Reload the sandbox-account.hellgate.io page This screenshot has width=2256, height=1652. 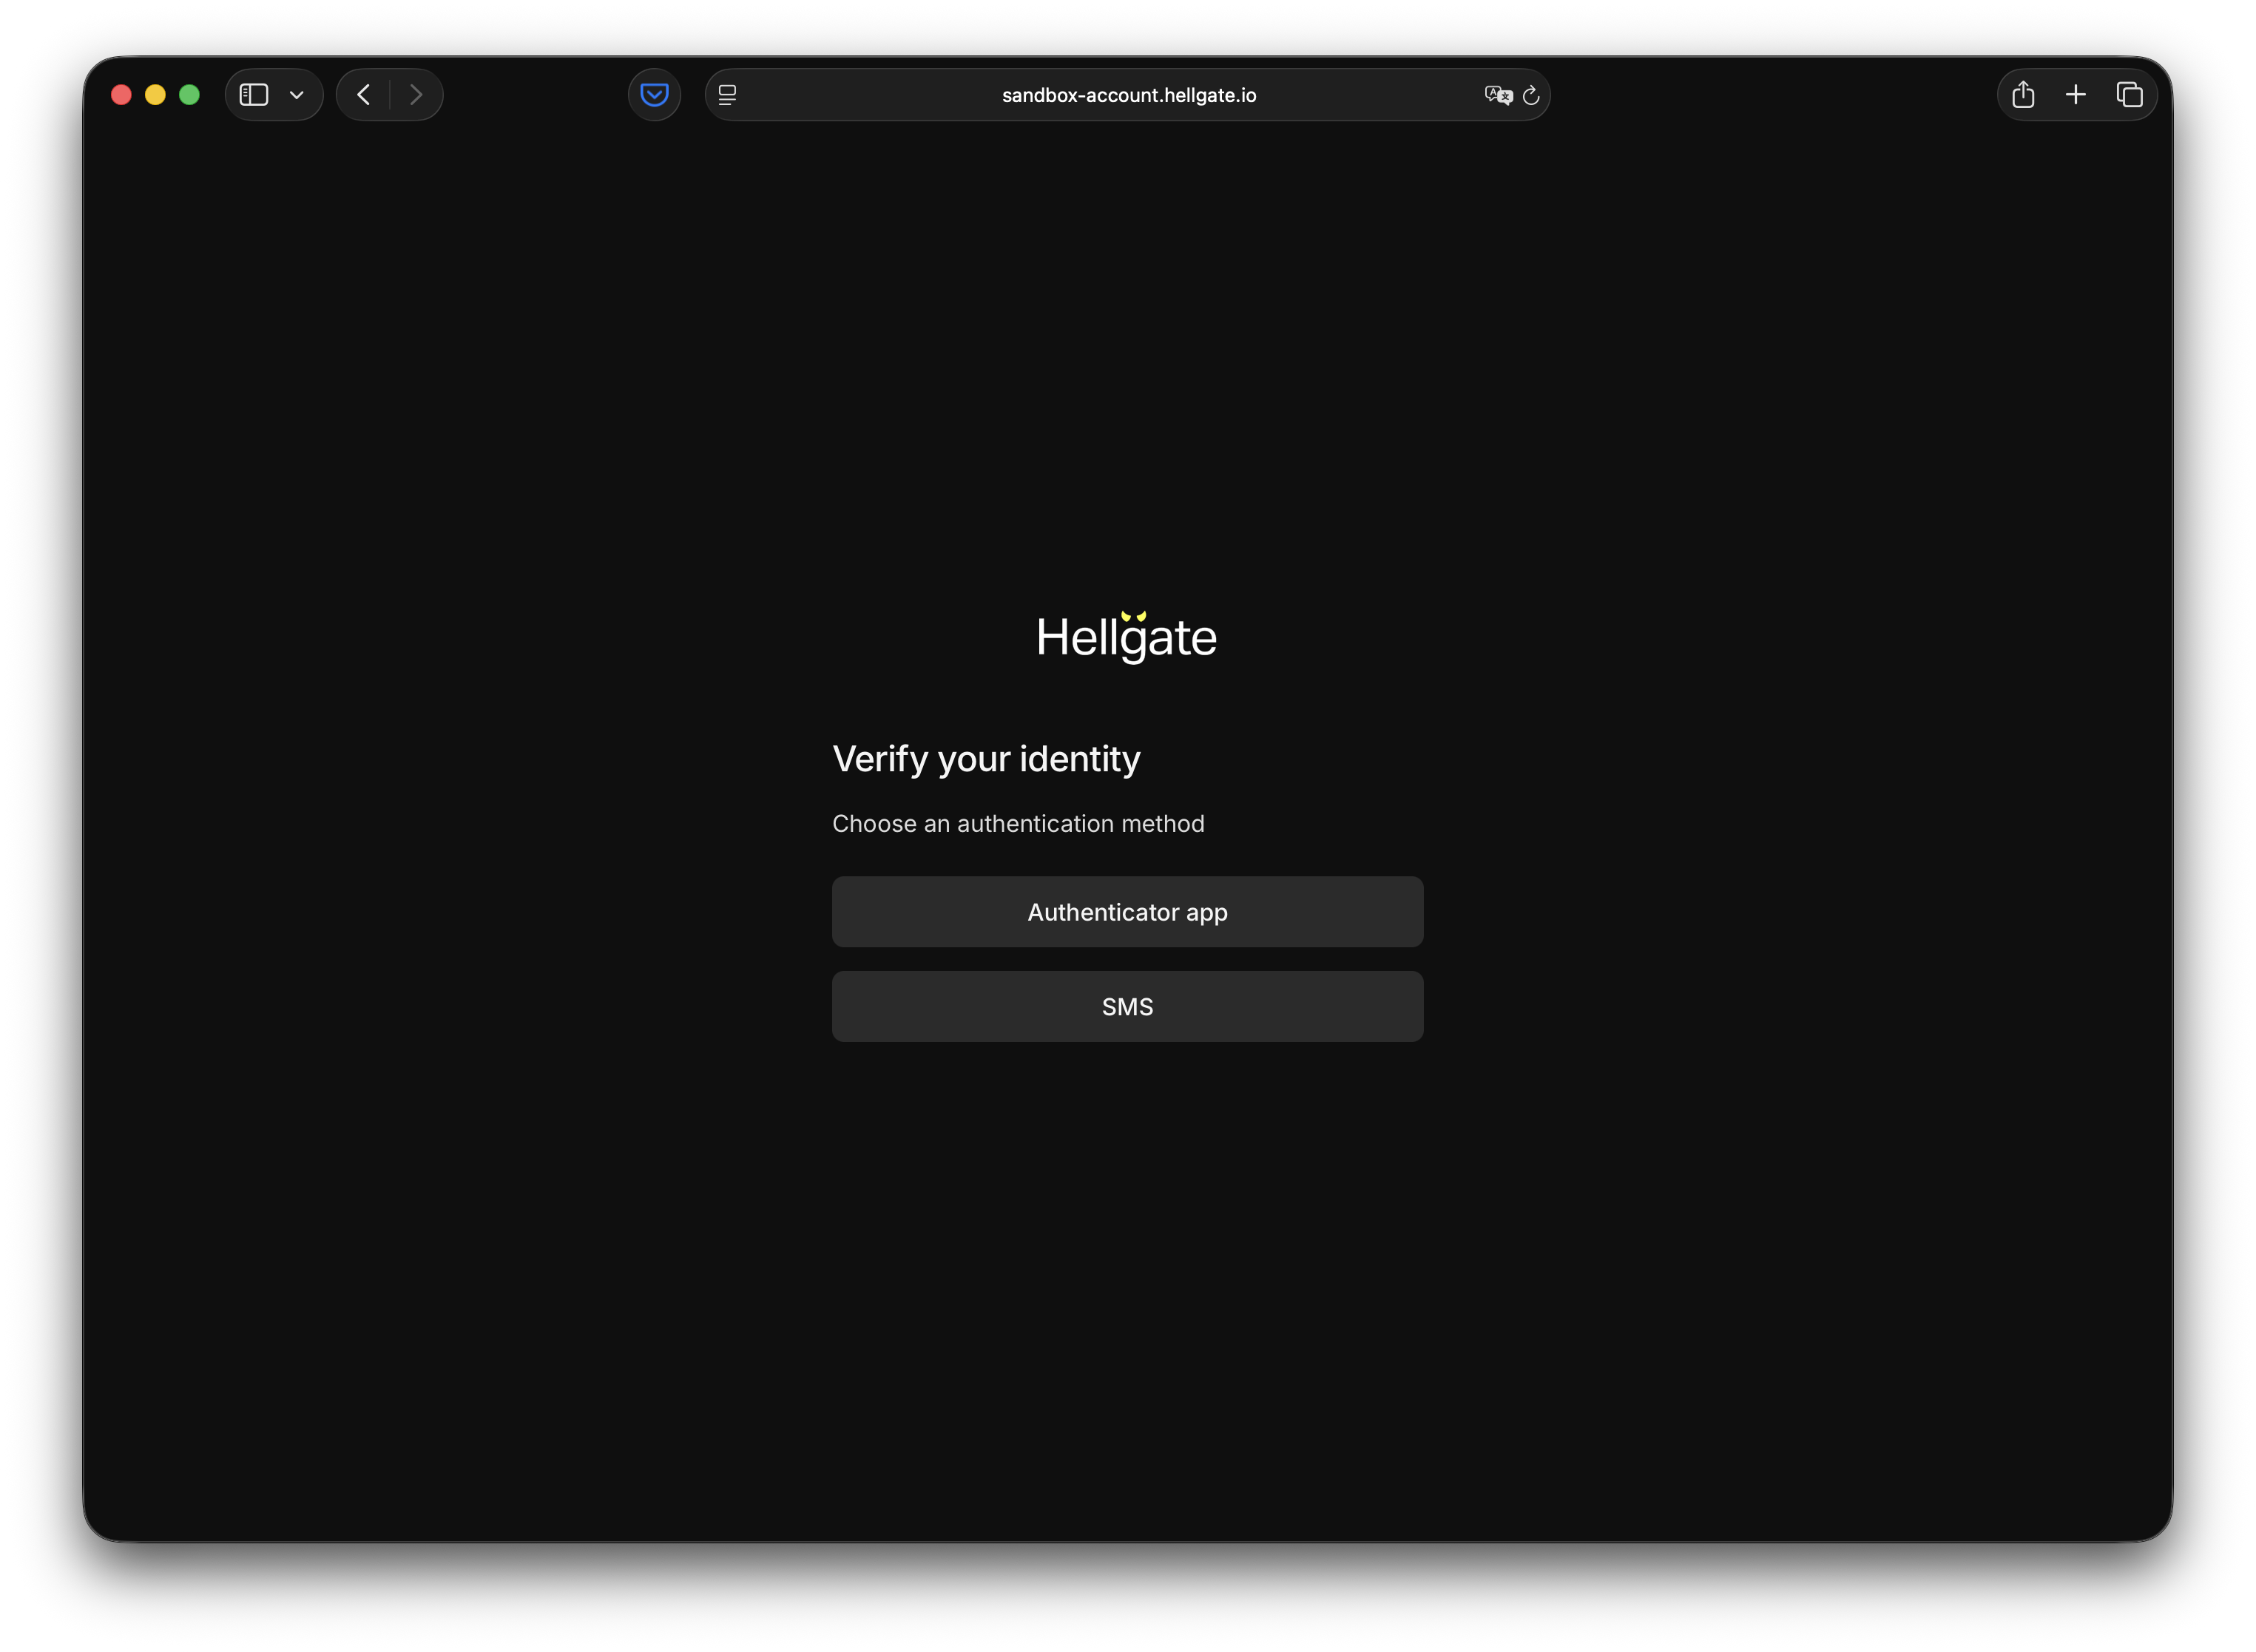click(1531, 95)
